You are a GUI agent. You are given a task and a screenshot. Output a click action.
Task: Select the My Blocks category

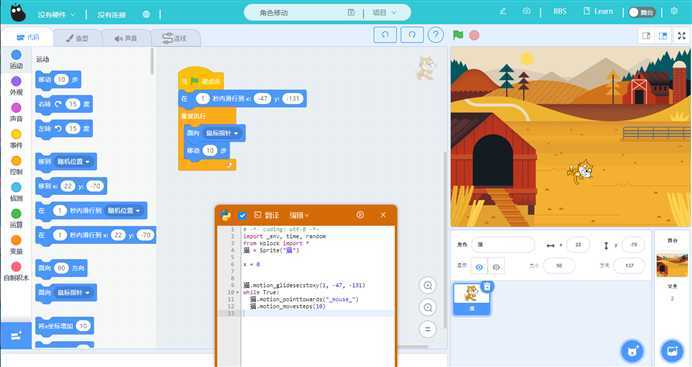[x=16, y=272]
